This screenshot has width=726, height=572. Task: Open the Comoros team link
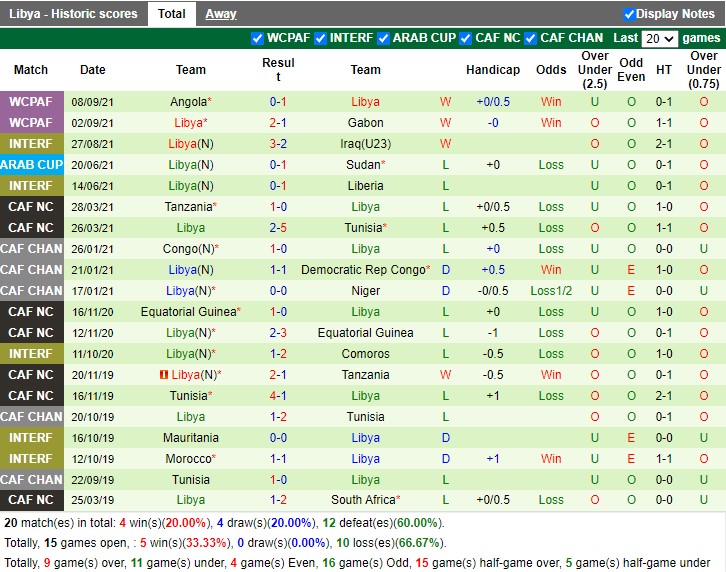pyautogui.click(x=365, y=354)
